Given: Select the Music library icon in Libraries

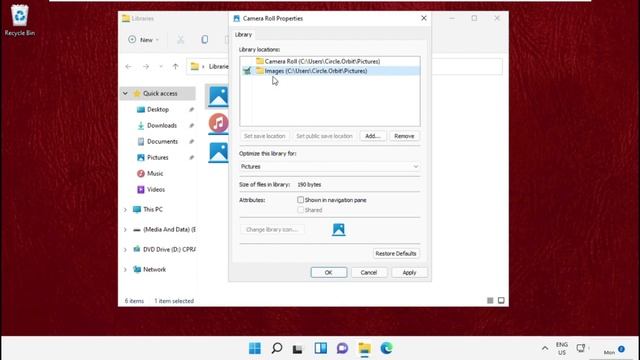Looking at the screenshot, I should point(218,123).
